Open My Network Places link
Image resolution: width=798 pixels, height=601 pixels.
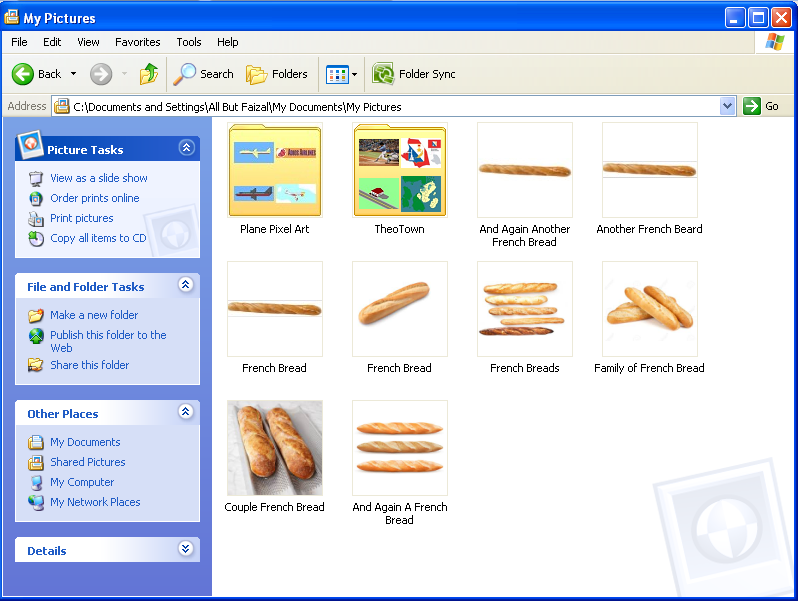[95, 502]
